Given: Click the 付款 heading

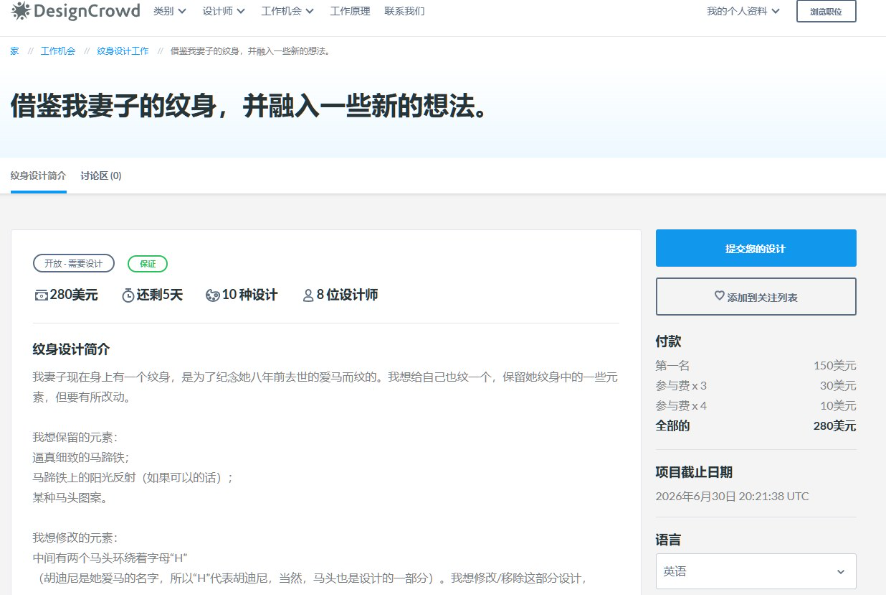Looking at the screenshot, I should point(668,341).
